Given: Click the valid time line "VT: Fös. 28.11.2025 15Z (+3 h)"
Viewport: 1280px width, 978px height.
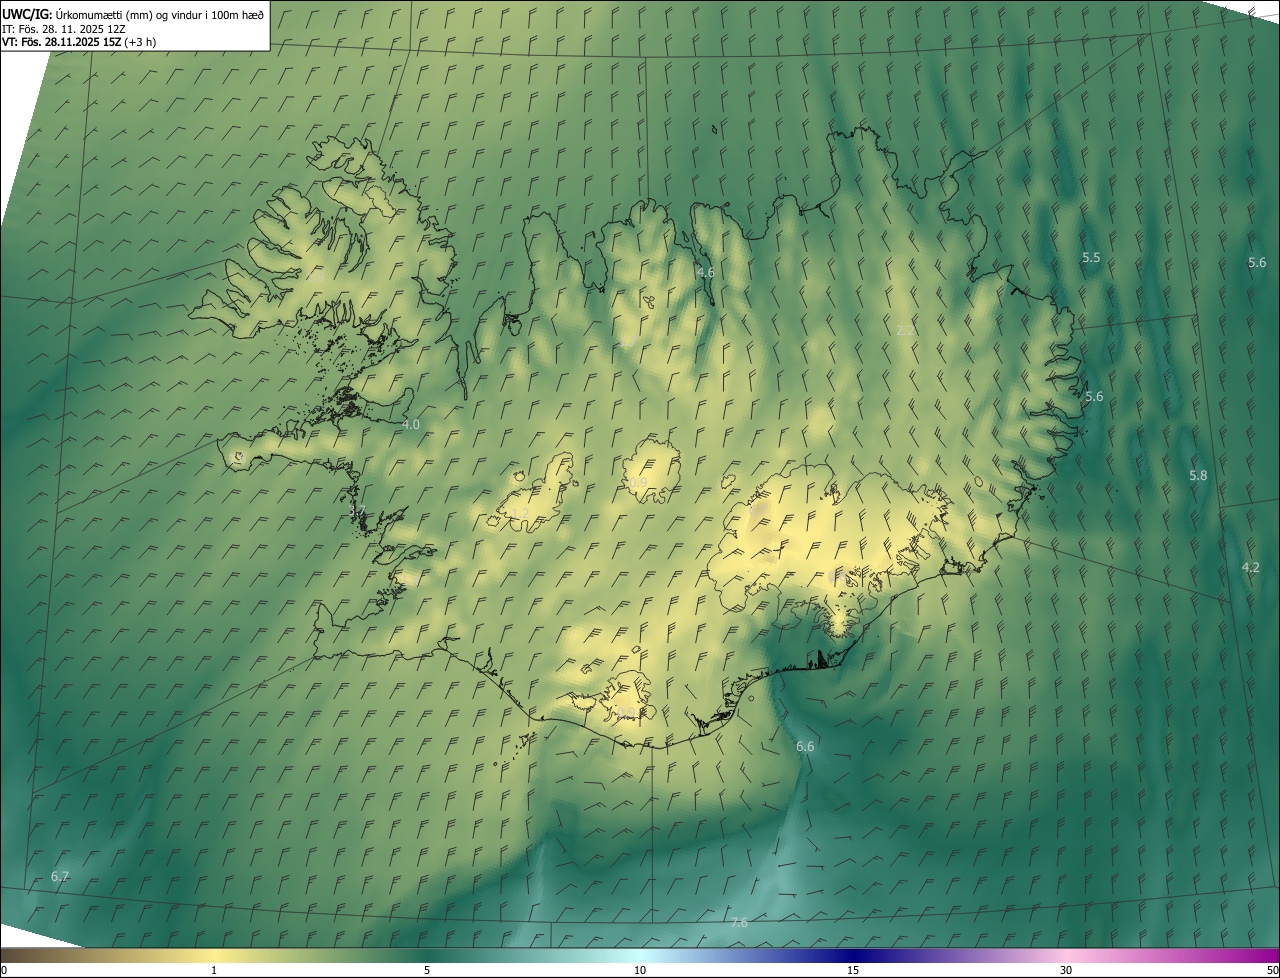Looking at the screenshot, I should pos(79,42).
